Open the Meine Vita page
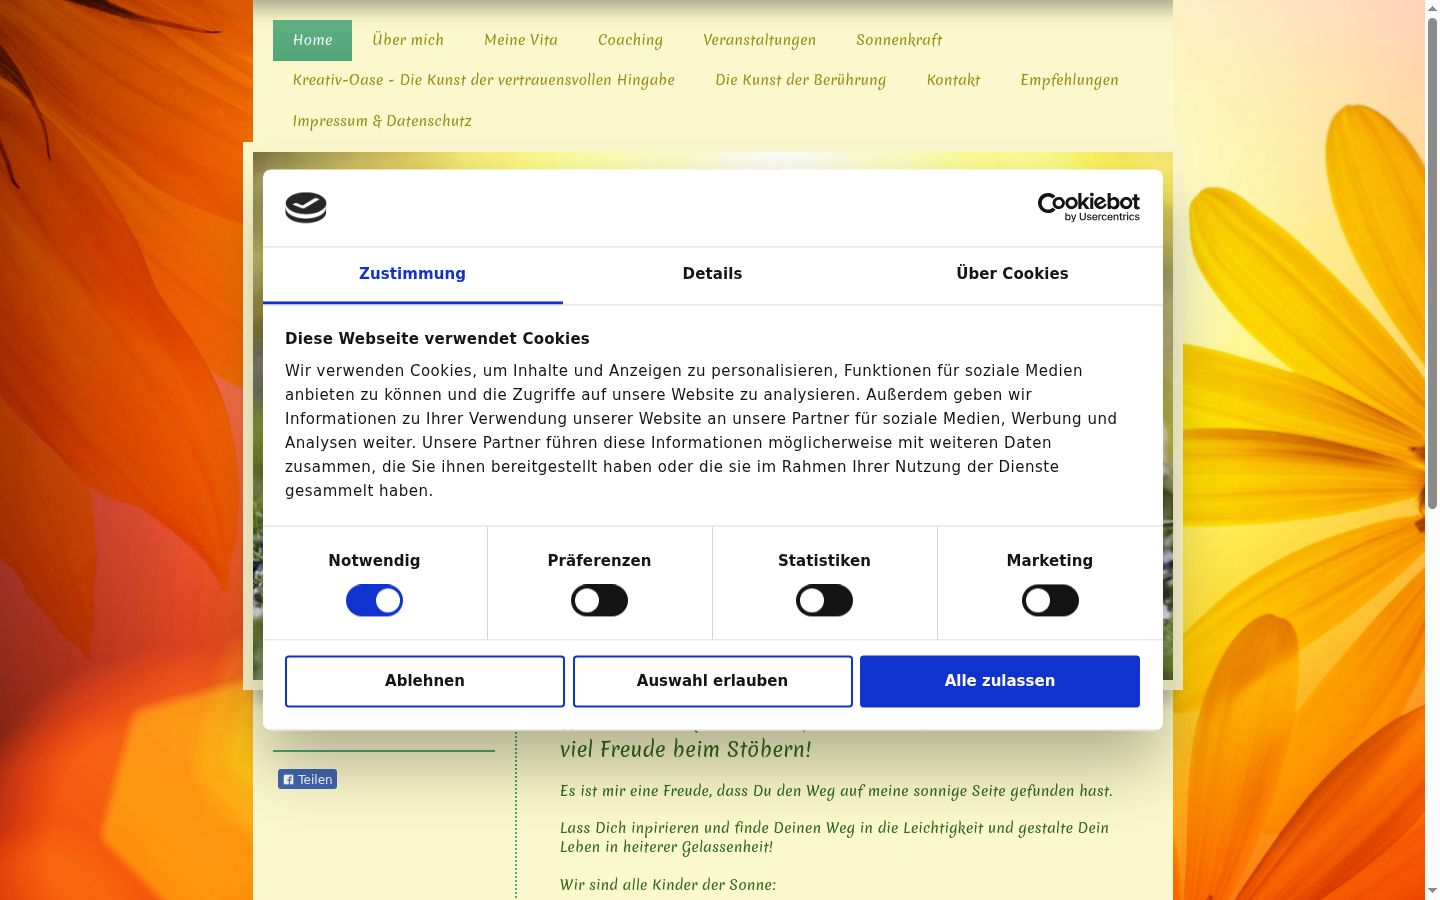The width and height of the screenshot is (1440, 900). point(521,40)
